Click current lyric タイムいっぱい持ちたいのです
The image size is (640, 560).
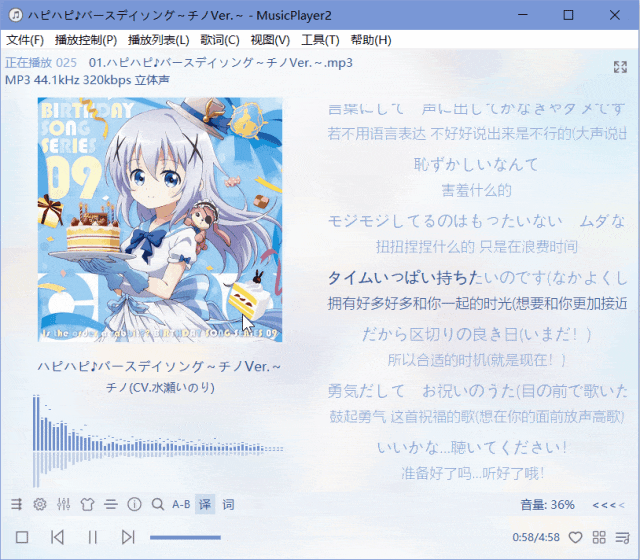pos(478,278)
